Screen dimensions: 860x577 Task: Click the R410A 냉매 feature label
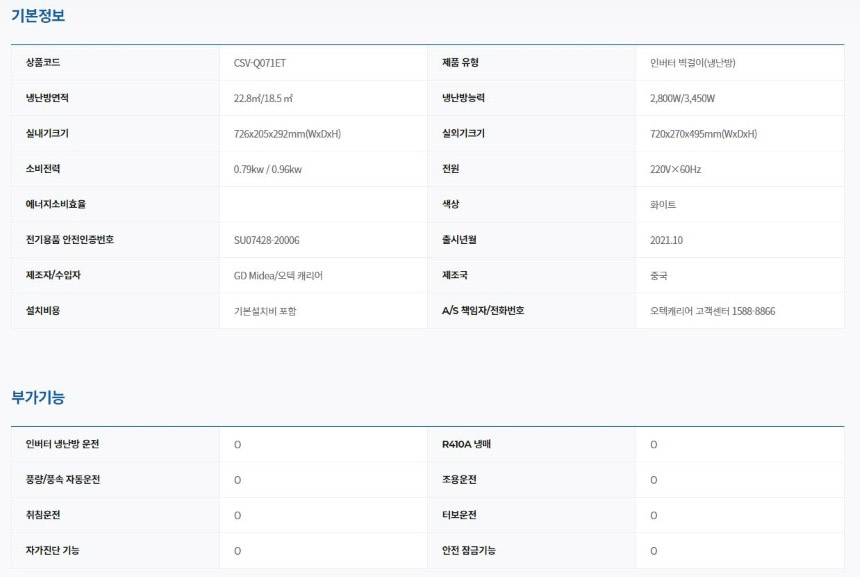pyautogui.click(x=466, y=444)
